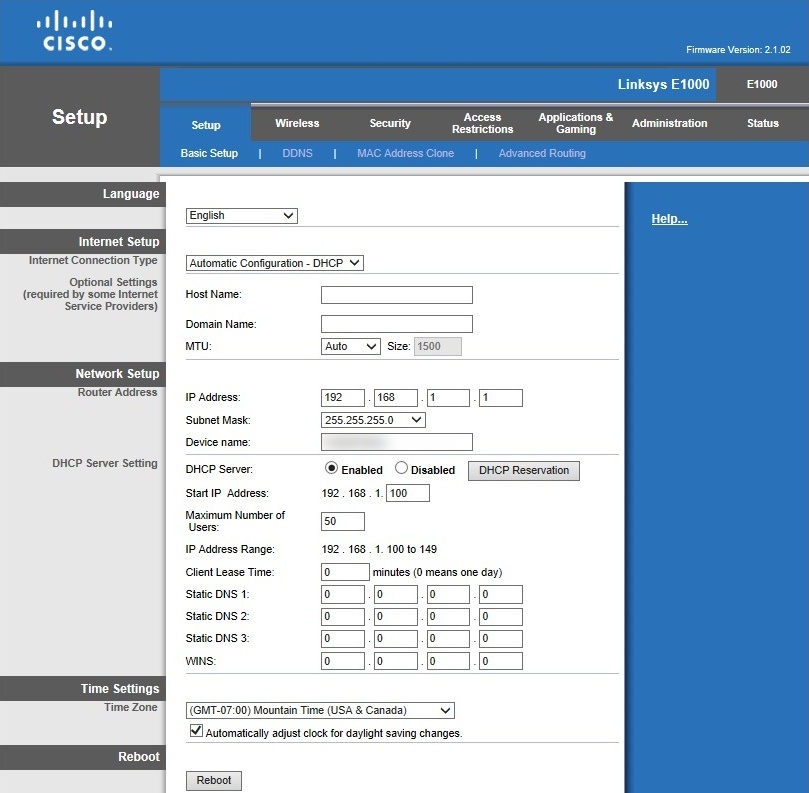The width and height of the screenshot is (809, 793).
Task: Open the Status page
Action: (762, 123)
